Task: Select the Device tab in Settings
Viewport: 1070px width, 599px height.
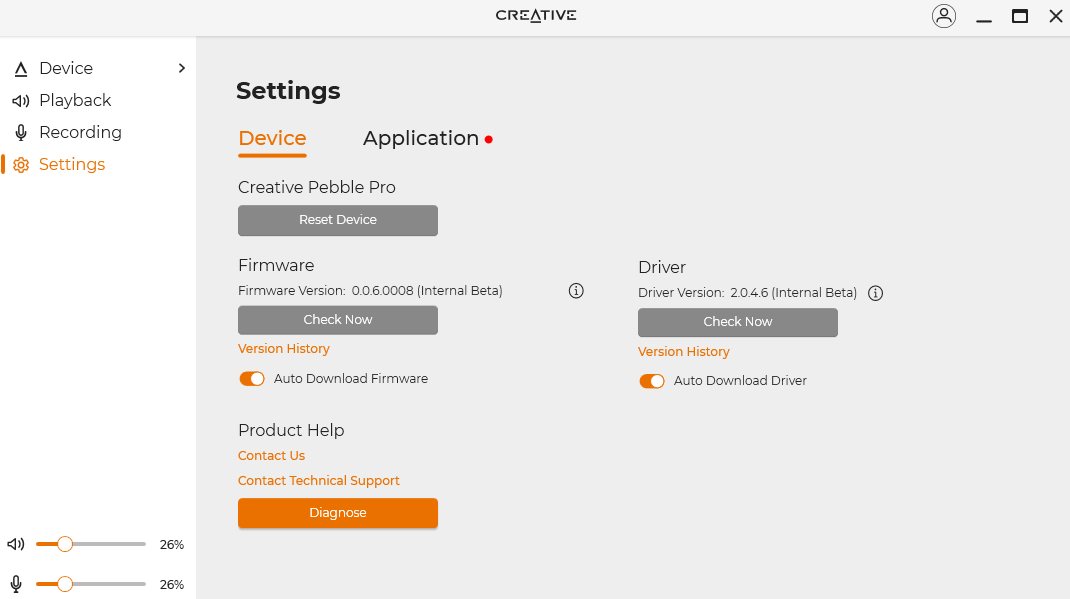Action: coord(272,138)
